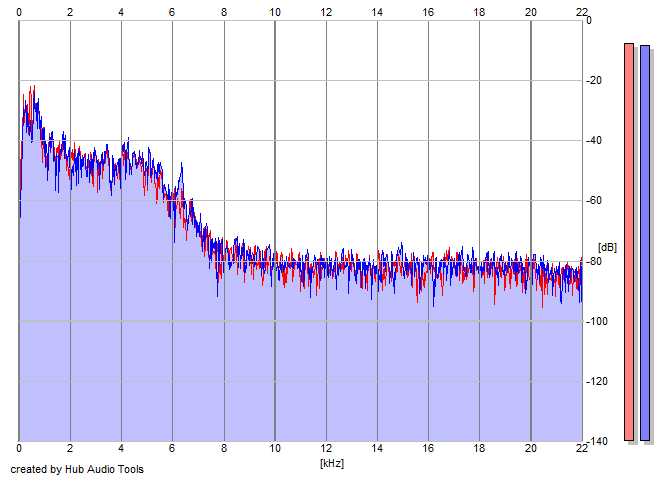The image size is (664, 481).
Task: Click the blue channel level meter bar
Action: click(x=645, y=243)
